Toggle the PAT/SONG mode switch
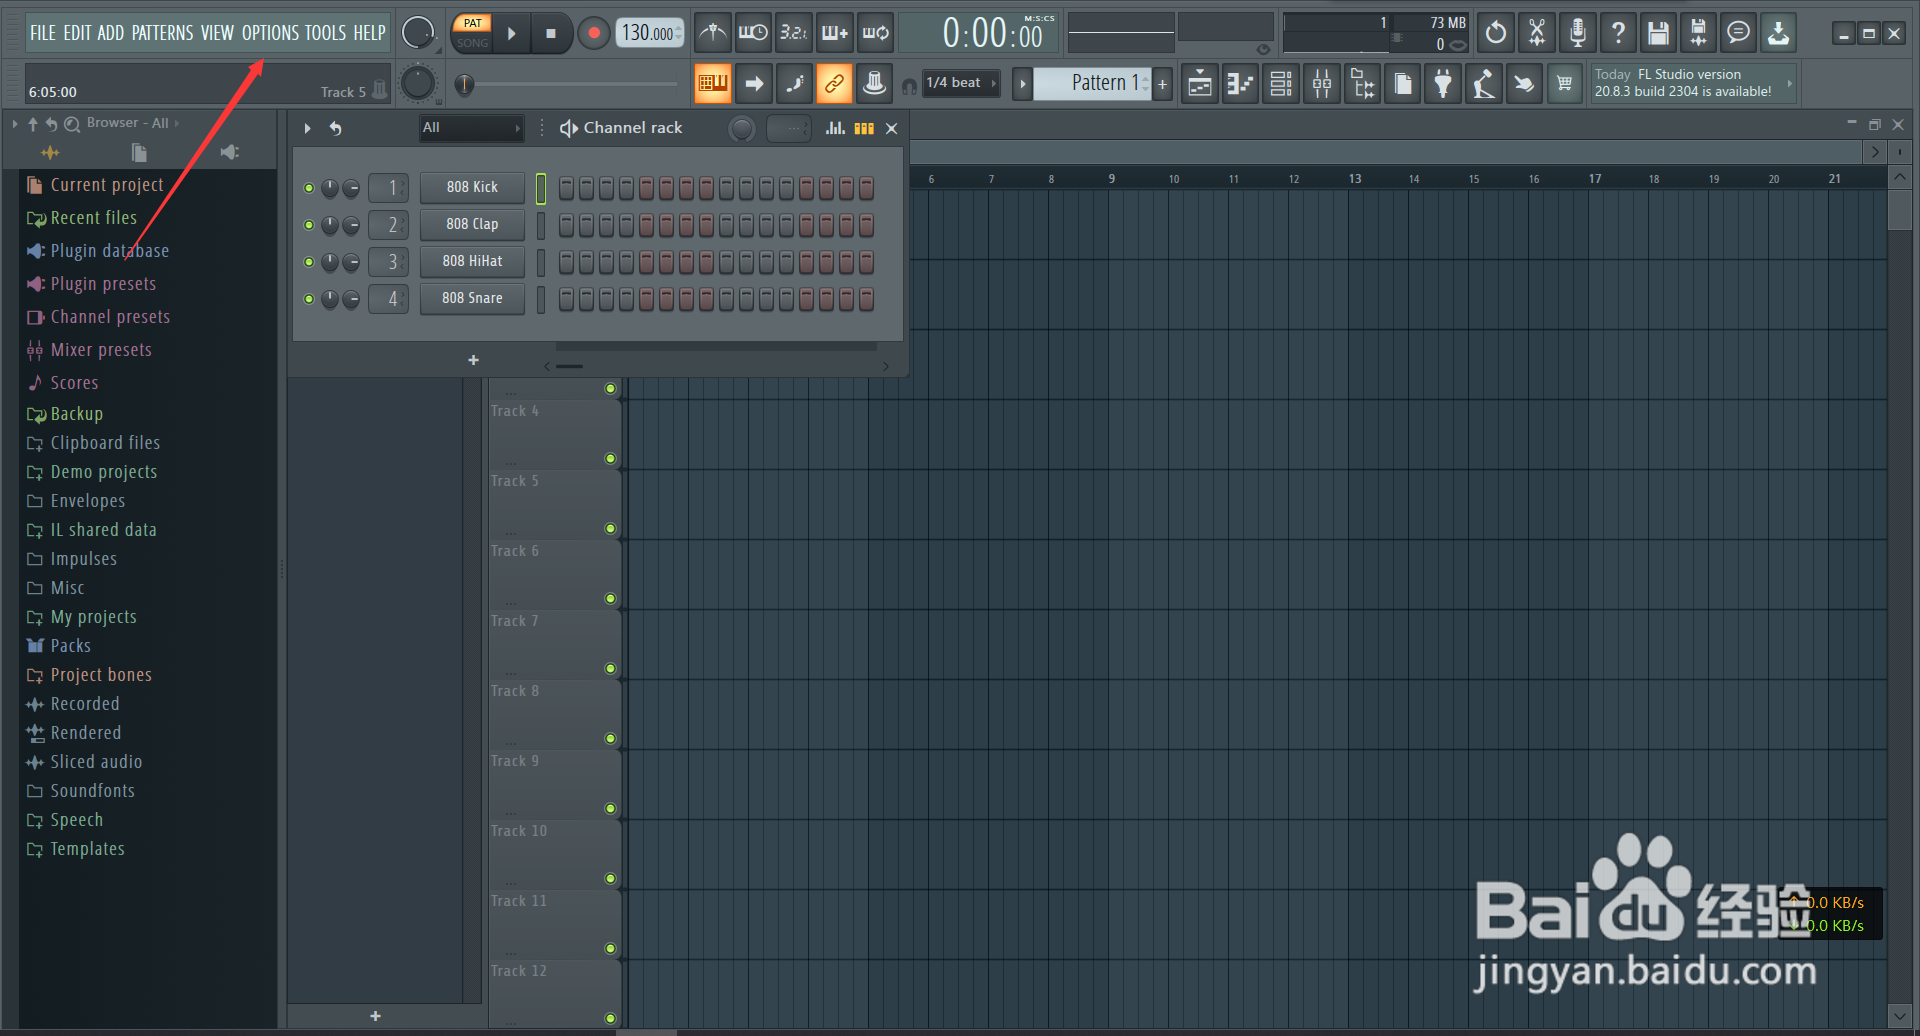This screenshot has height=1036, width=1920. pyautogui.click(x=471, y=32)
